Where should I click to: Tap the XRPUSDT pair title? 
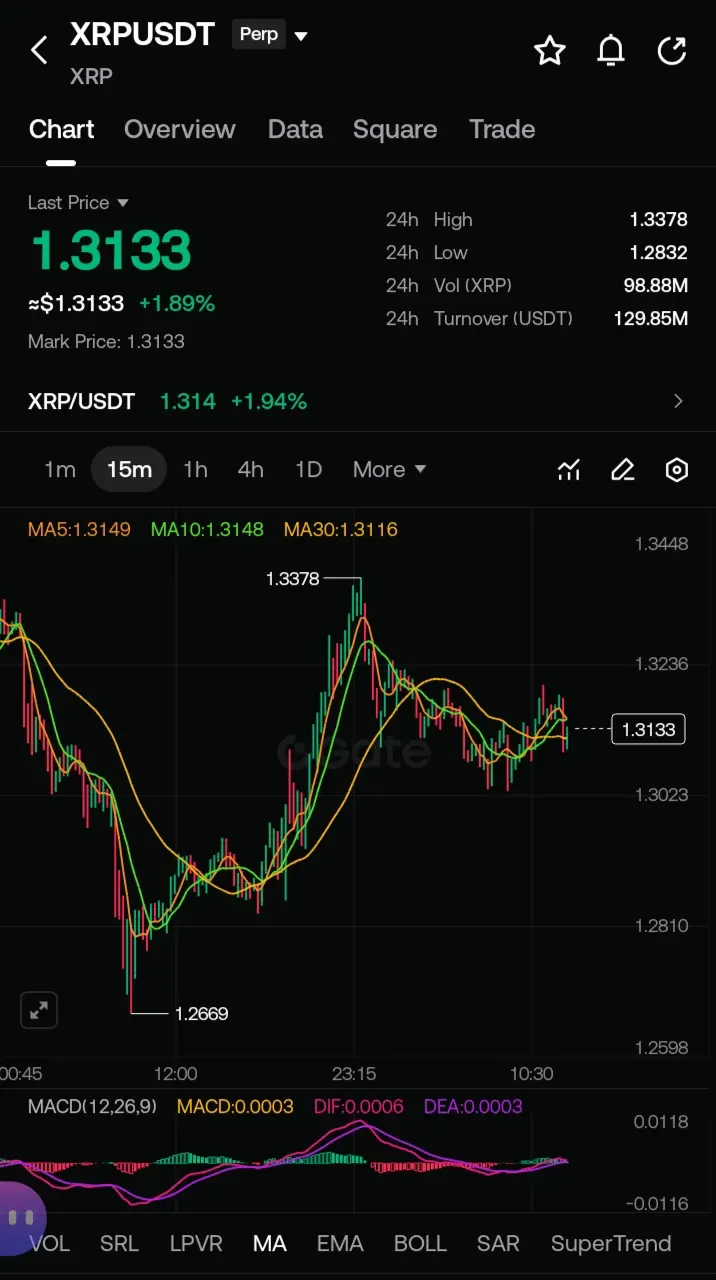point(142,35)
